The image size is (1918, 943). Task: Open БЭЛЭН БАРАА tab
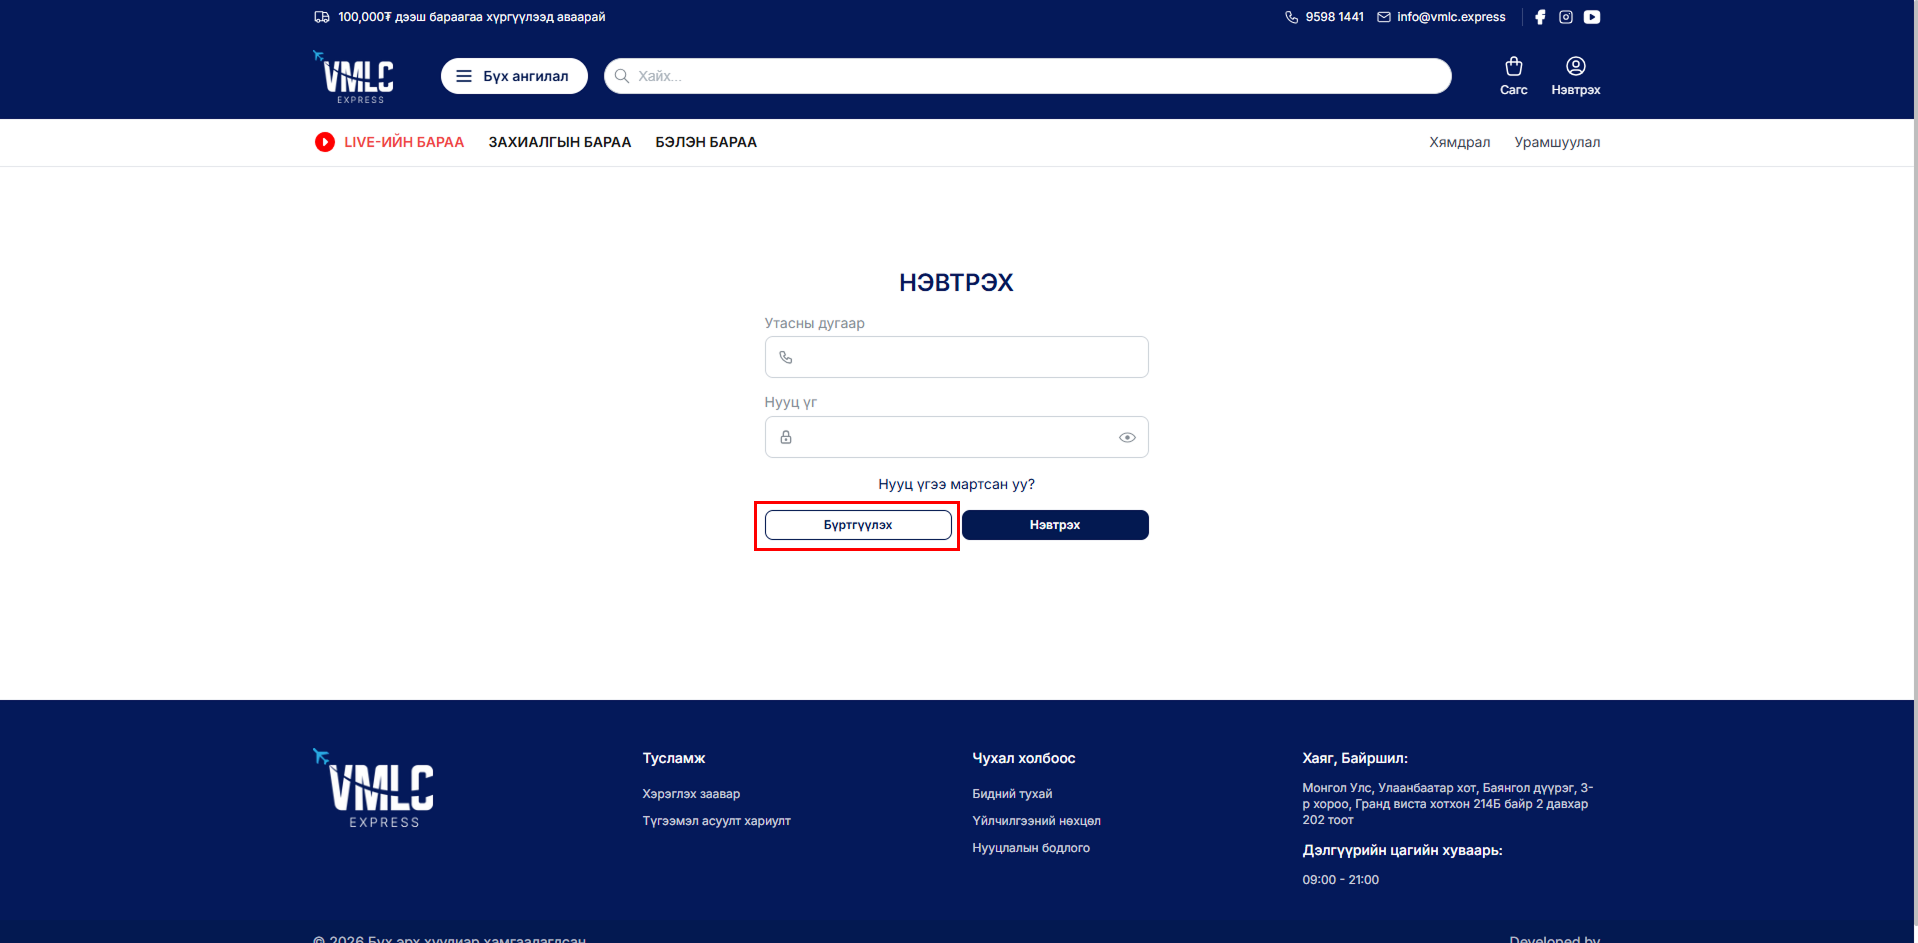tap(706, 142)
